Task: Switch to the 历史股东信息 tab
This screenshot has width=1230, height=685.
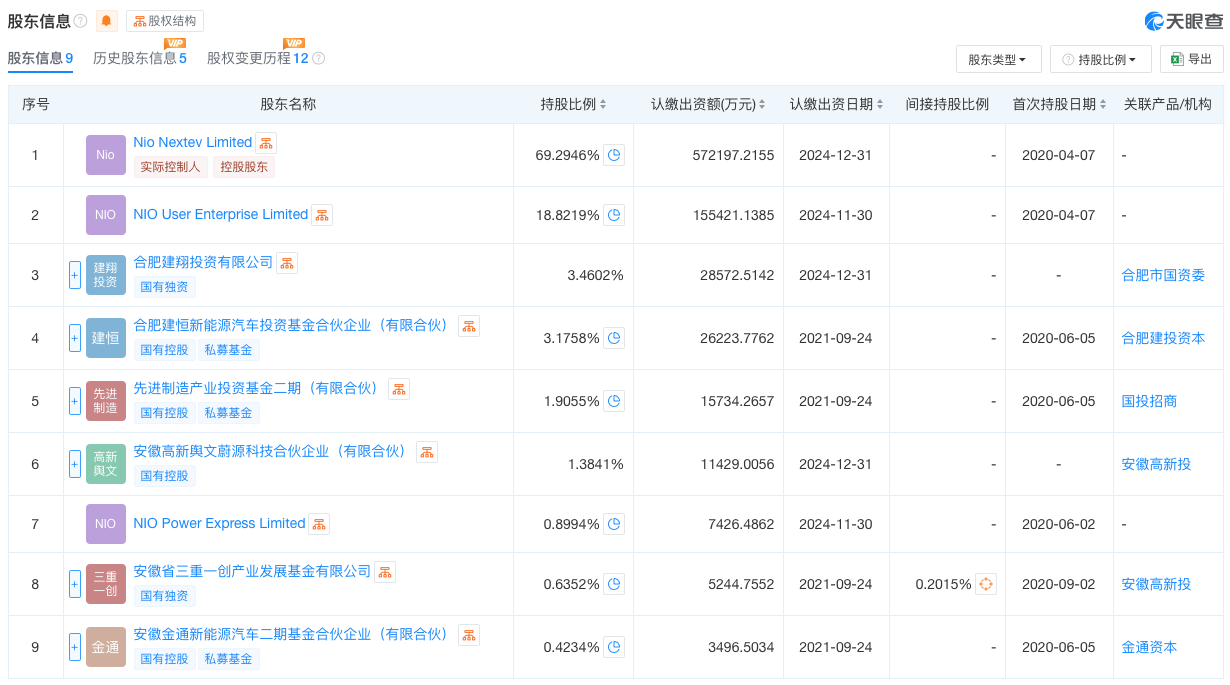Action: click(140, 58)
